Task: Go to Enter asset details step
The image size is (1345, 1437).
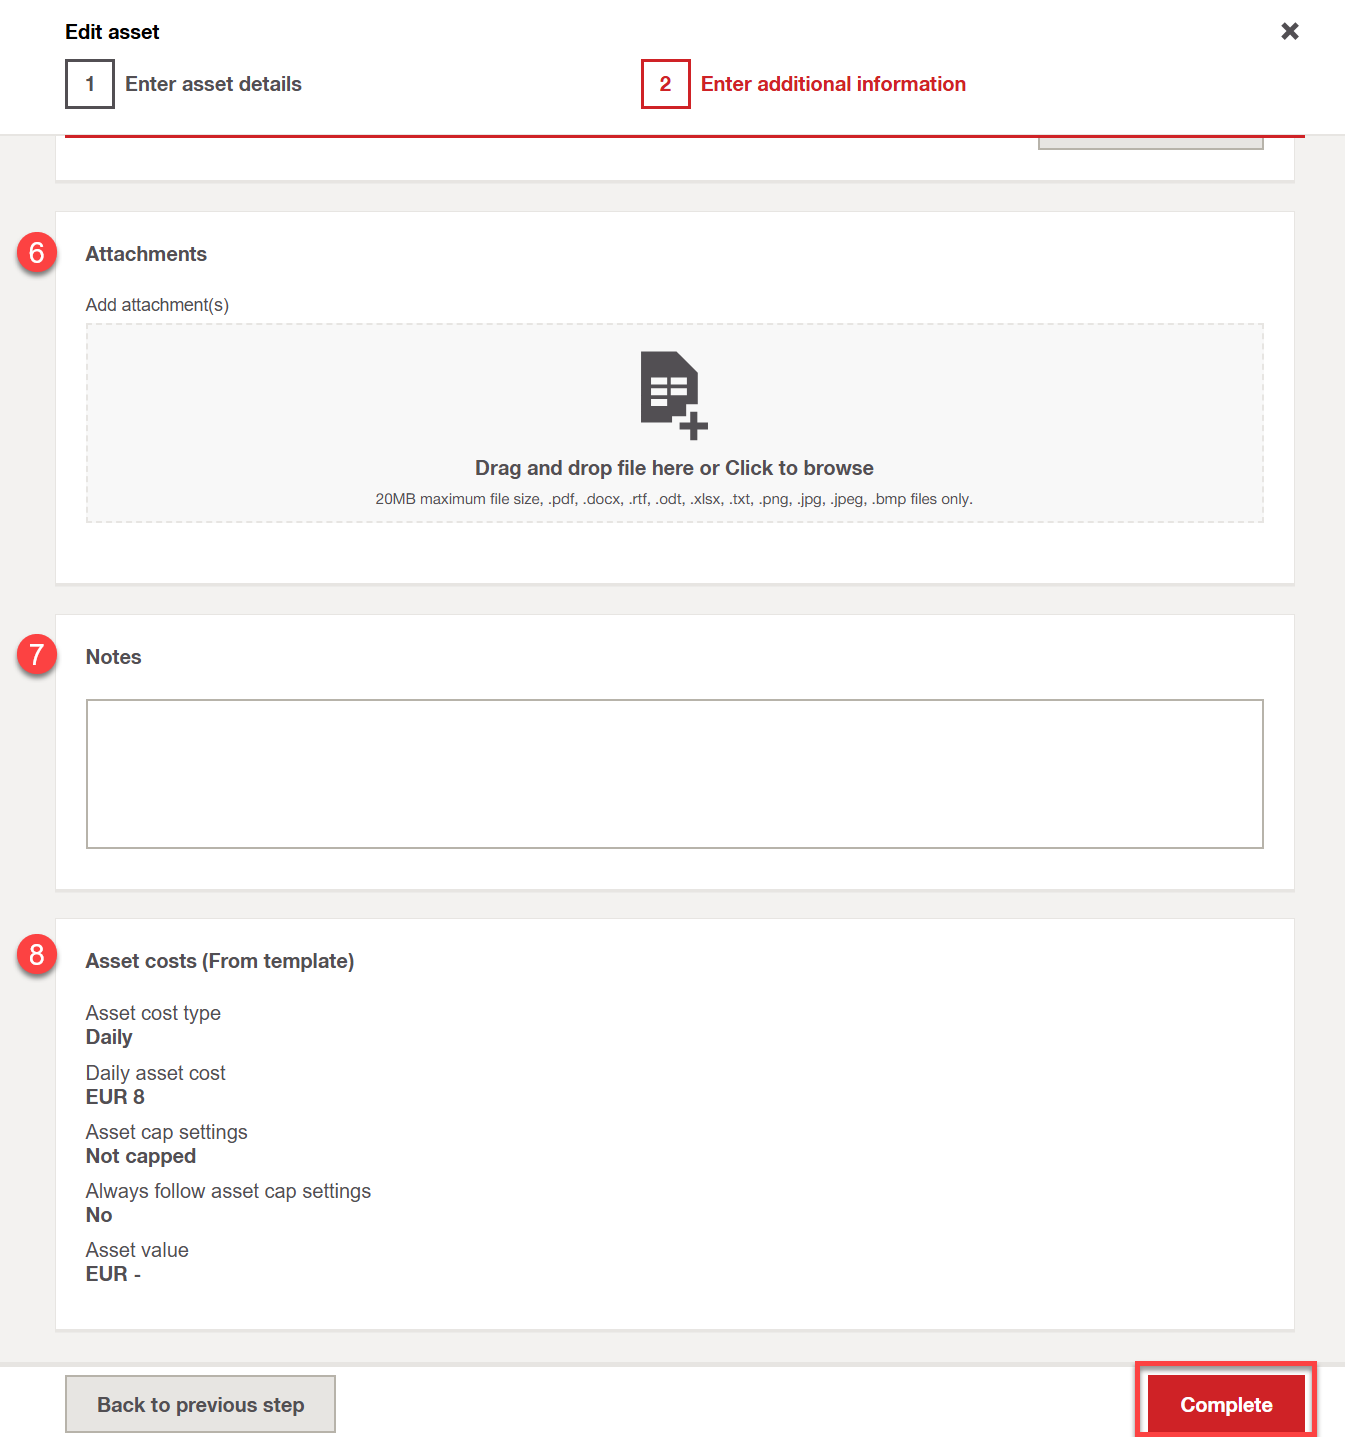Action: pos(213,84)
